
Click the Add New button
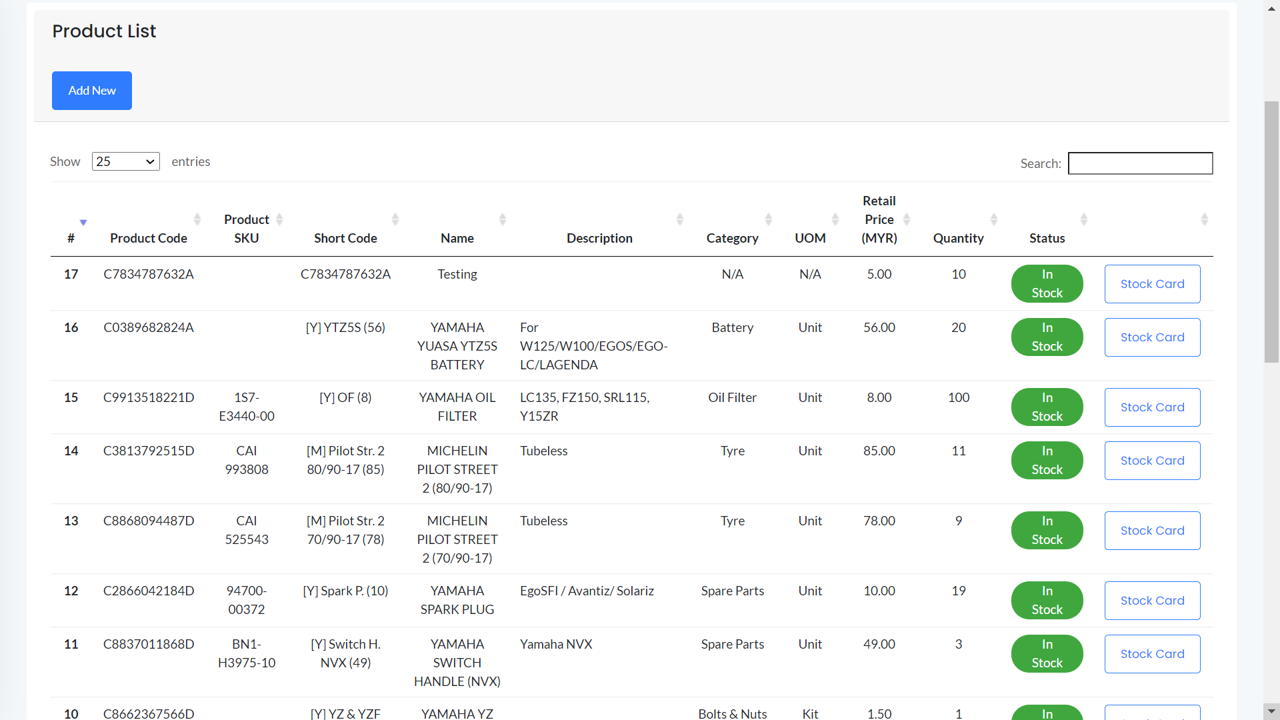tap(92, 91)
